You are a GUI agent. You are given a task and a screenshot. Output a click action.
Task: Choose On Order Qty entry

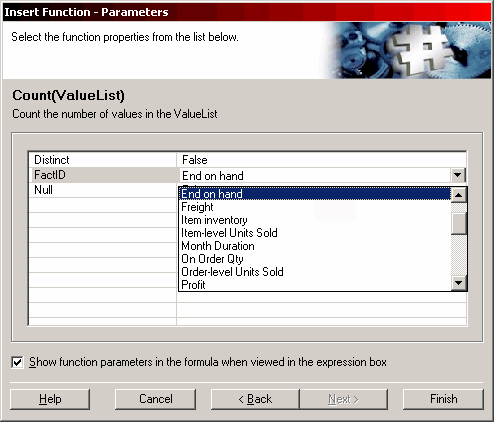coord(315,259)
